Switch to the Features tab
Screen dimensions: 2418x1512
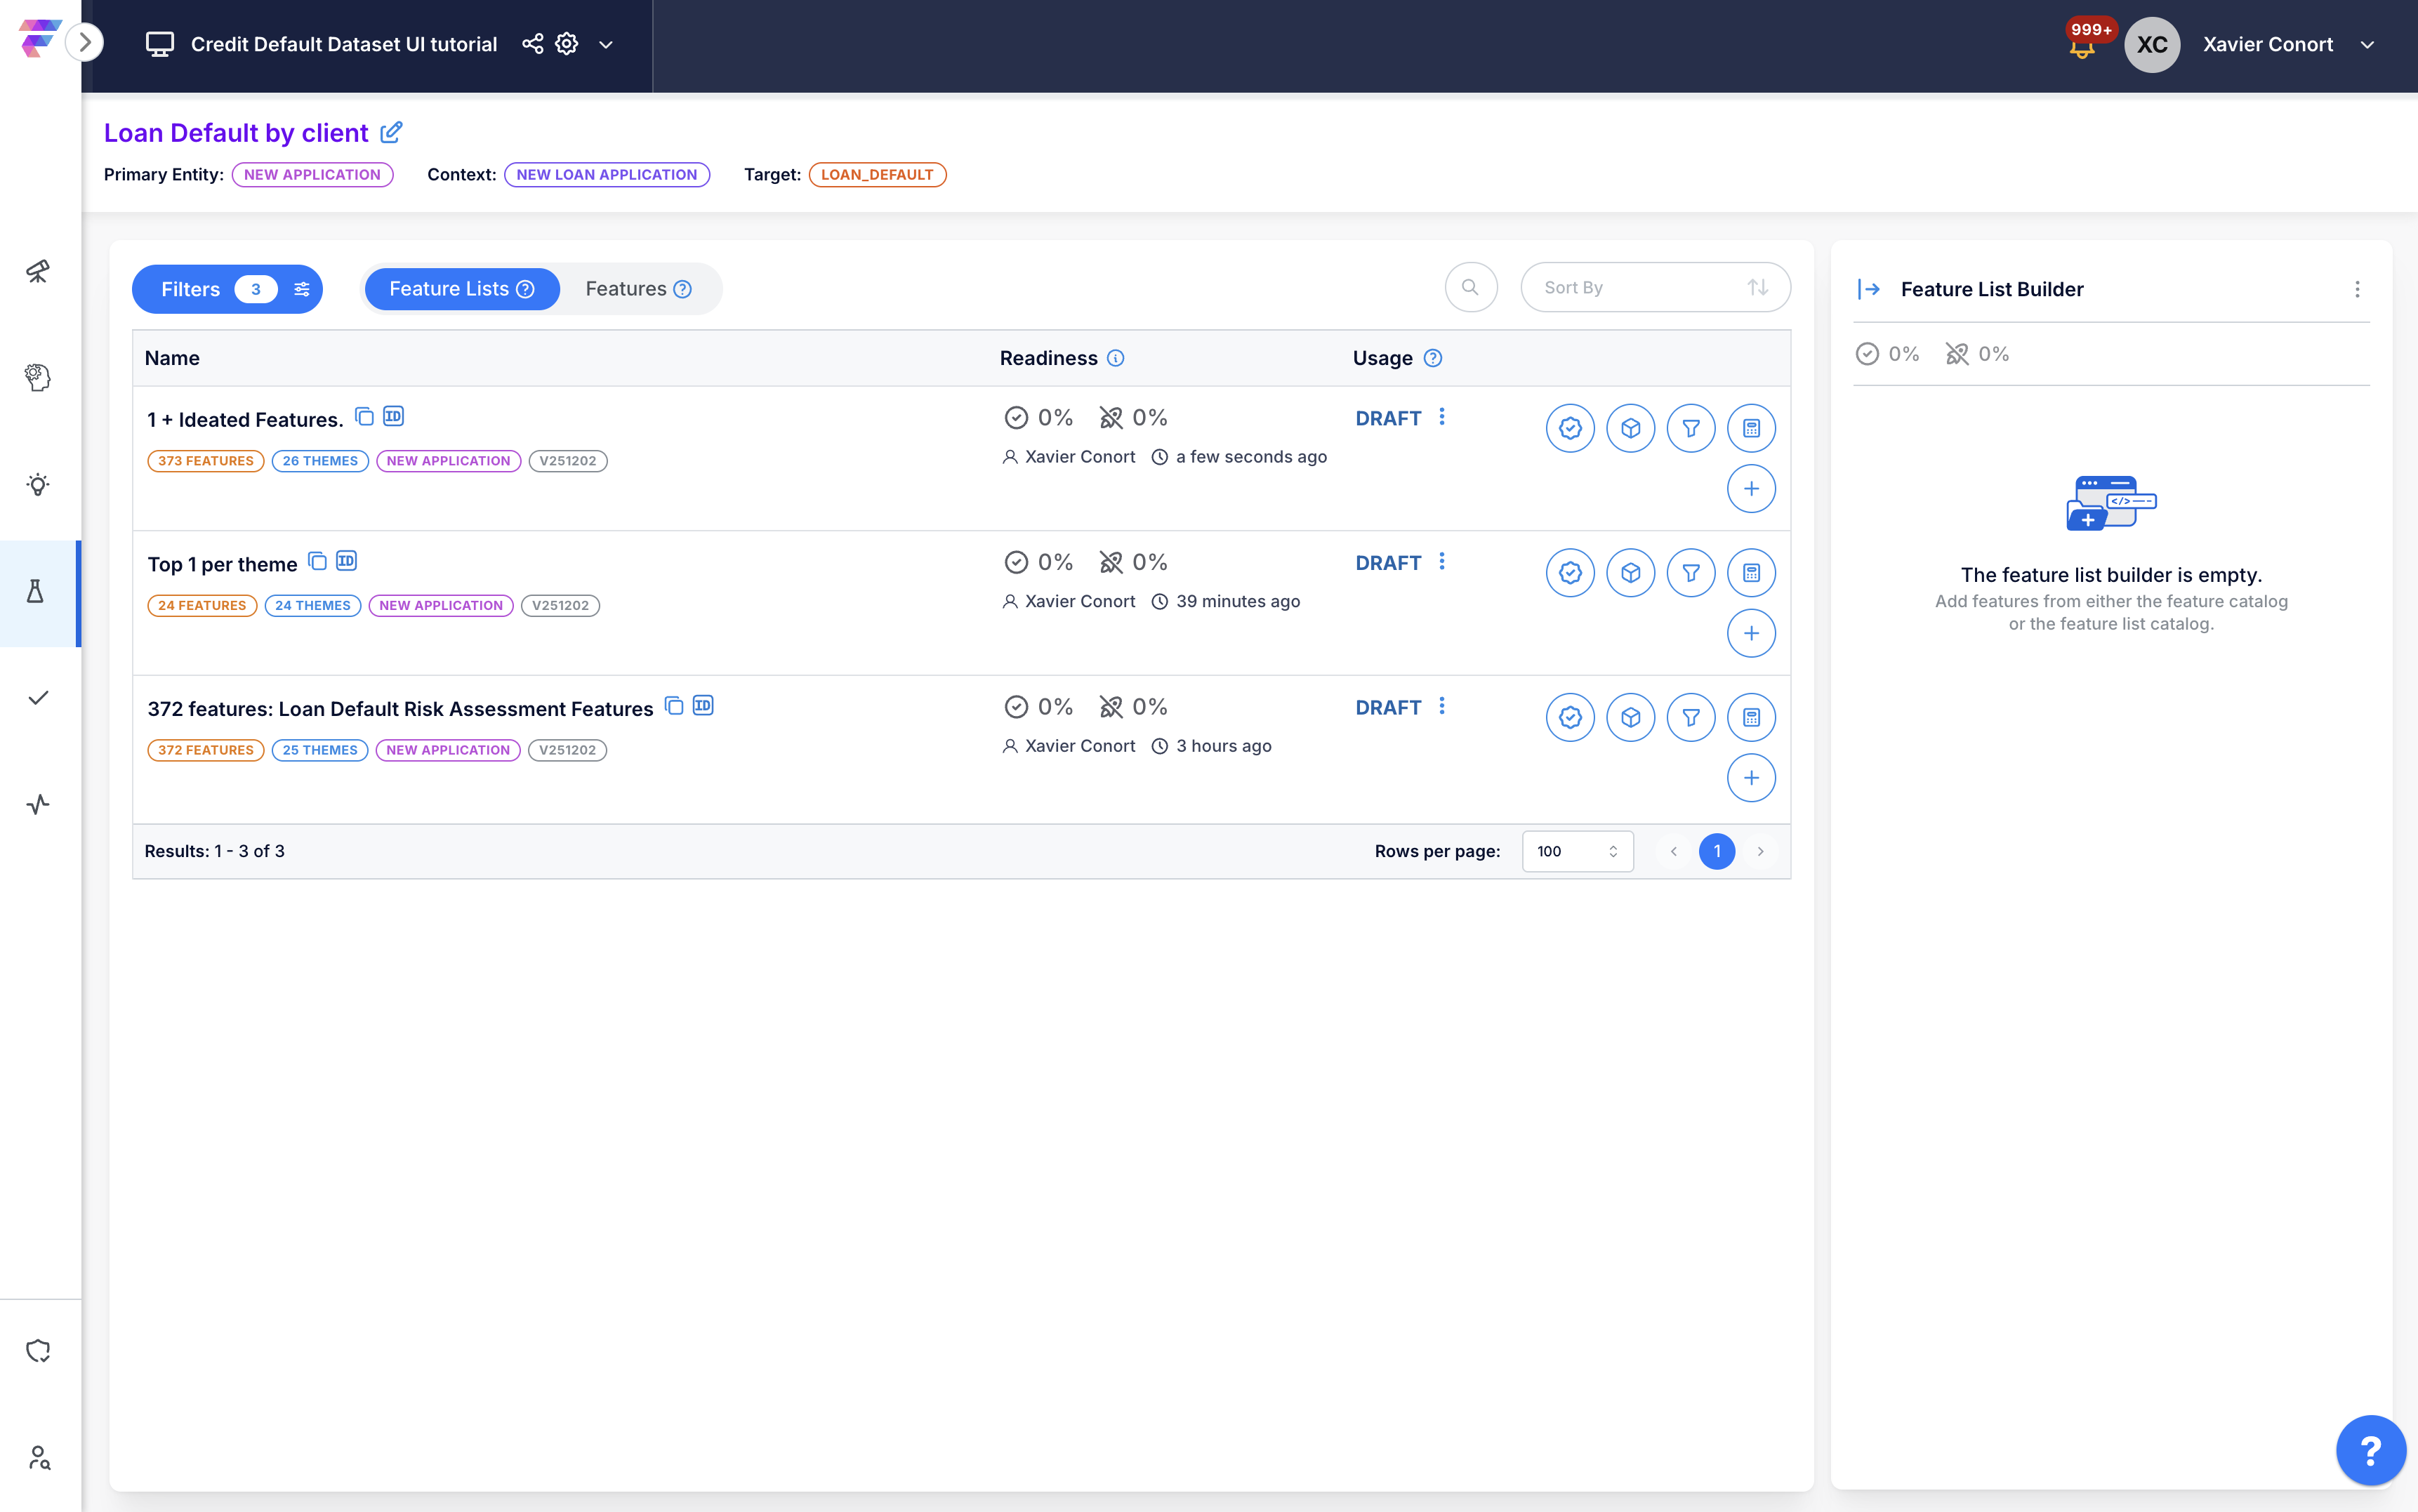pyautogui.click(x=638, y=289)
